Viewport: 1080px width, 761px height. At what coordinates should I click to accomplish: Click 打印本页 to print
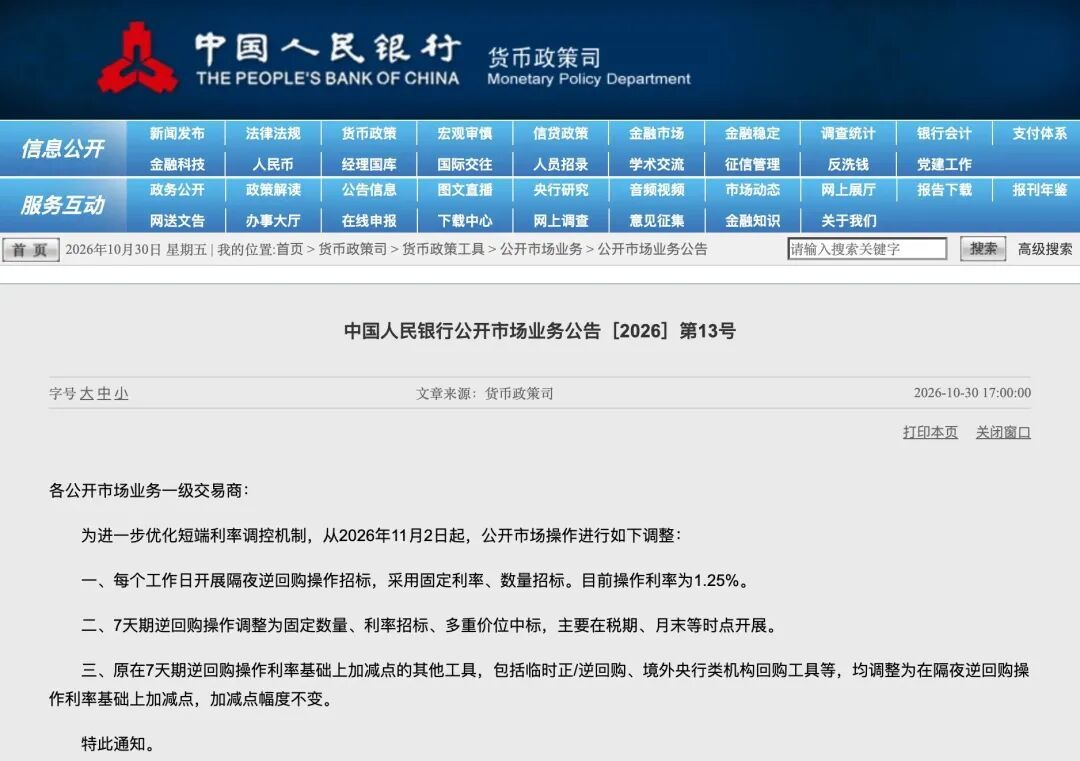pyautogui.click(x=930, y=432)
